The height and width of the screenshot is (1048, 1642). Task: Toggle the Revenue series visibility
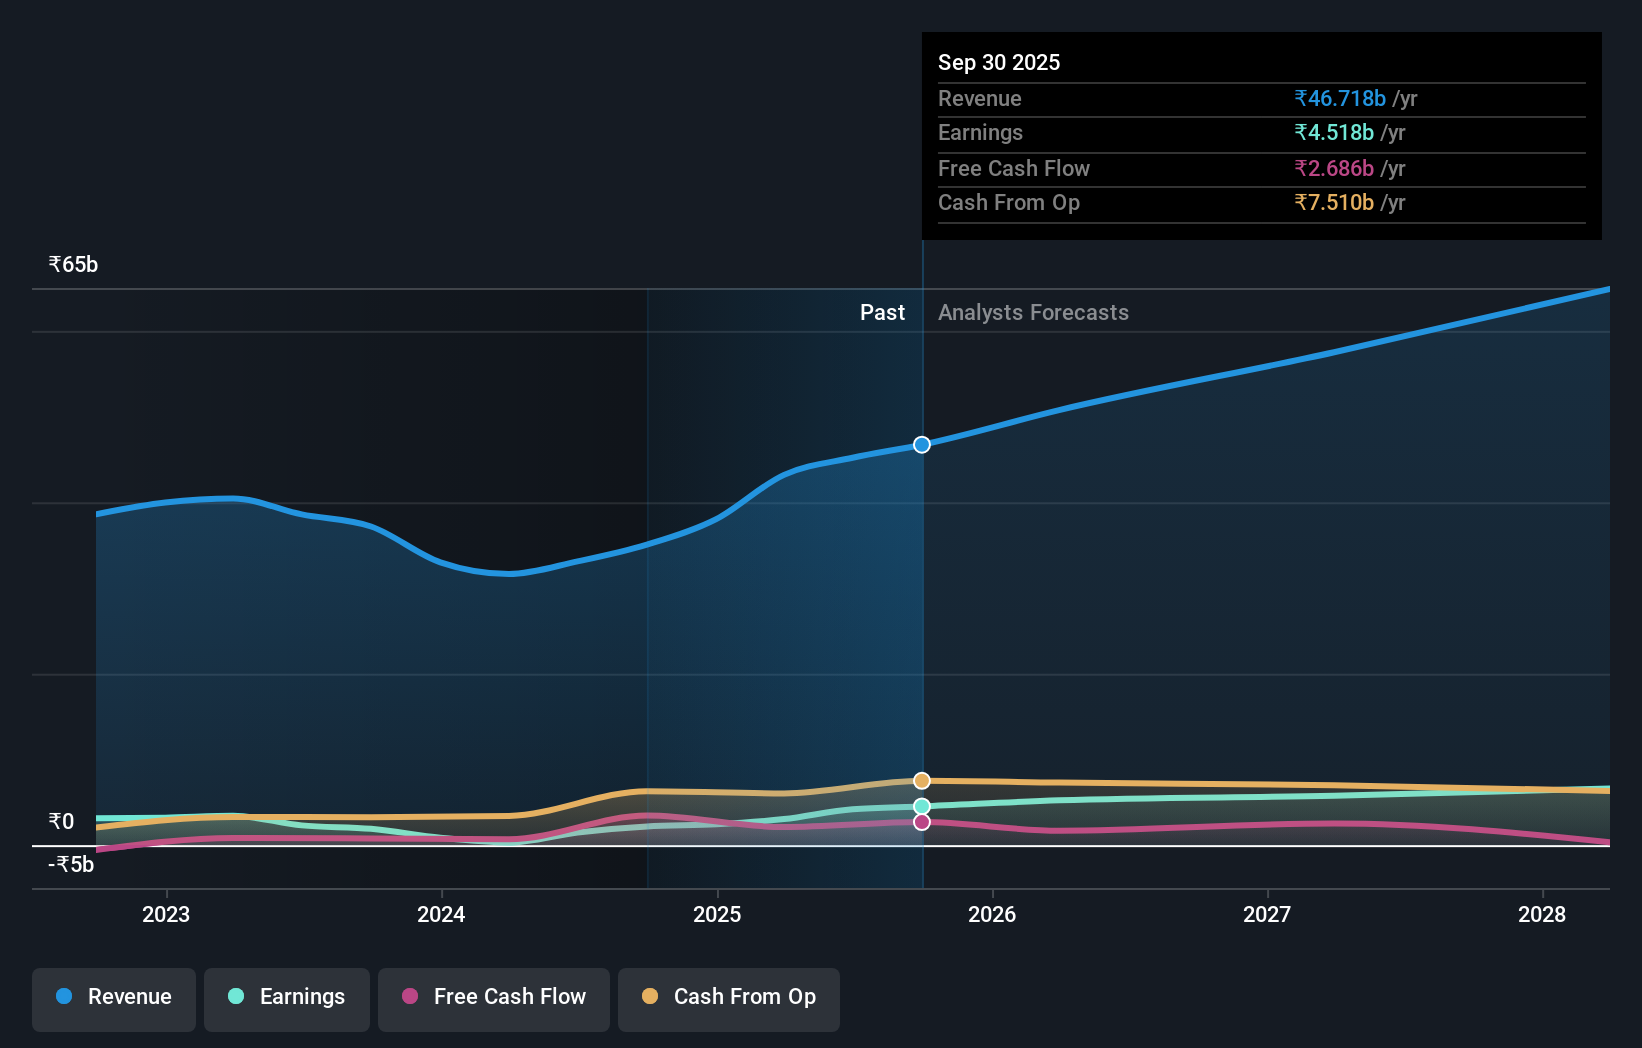113,999
